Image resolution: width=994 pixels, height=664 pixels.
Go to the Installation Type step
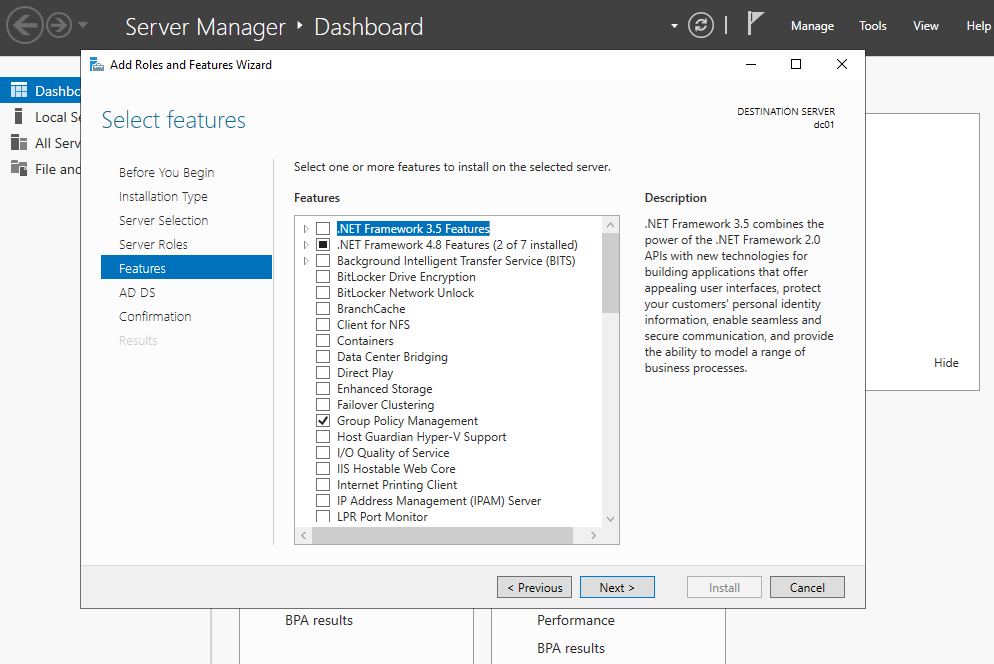(x=163, y=197)
